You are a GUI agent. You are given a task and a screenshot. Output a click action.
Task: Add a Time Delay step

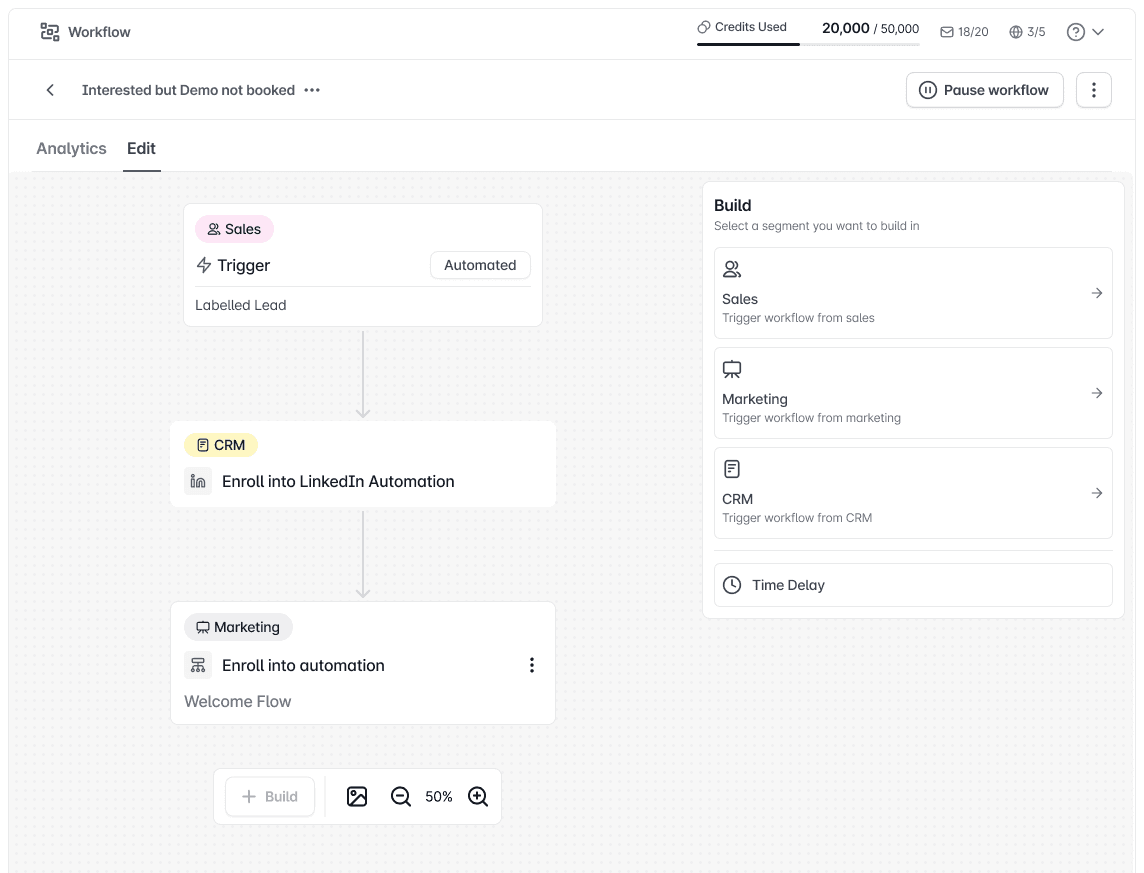tap(913, 585)
